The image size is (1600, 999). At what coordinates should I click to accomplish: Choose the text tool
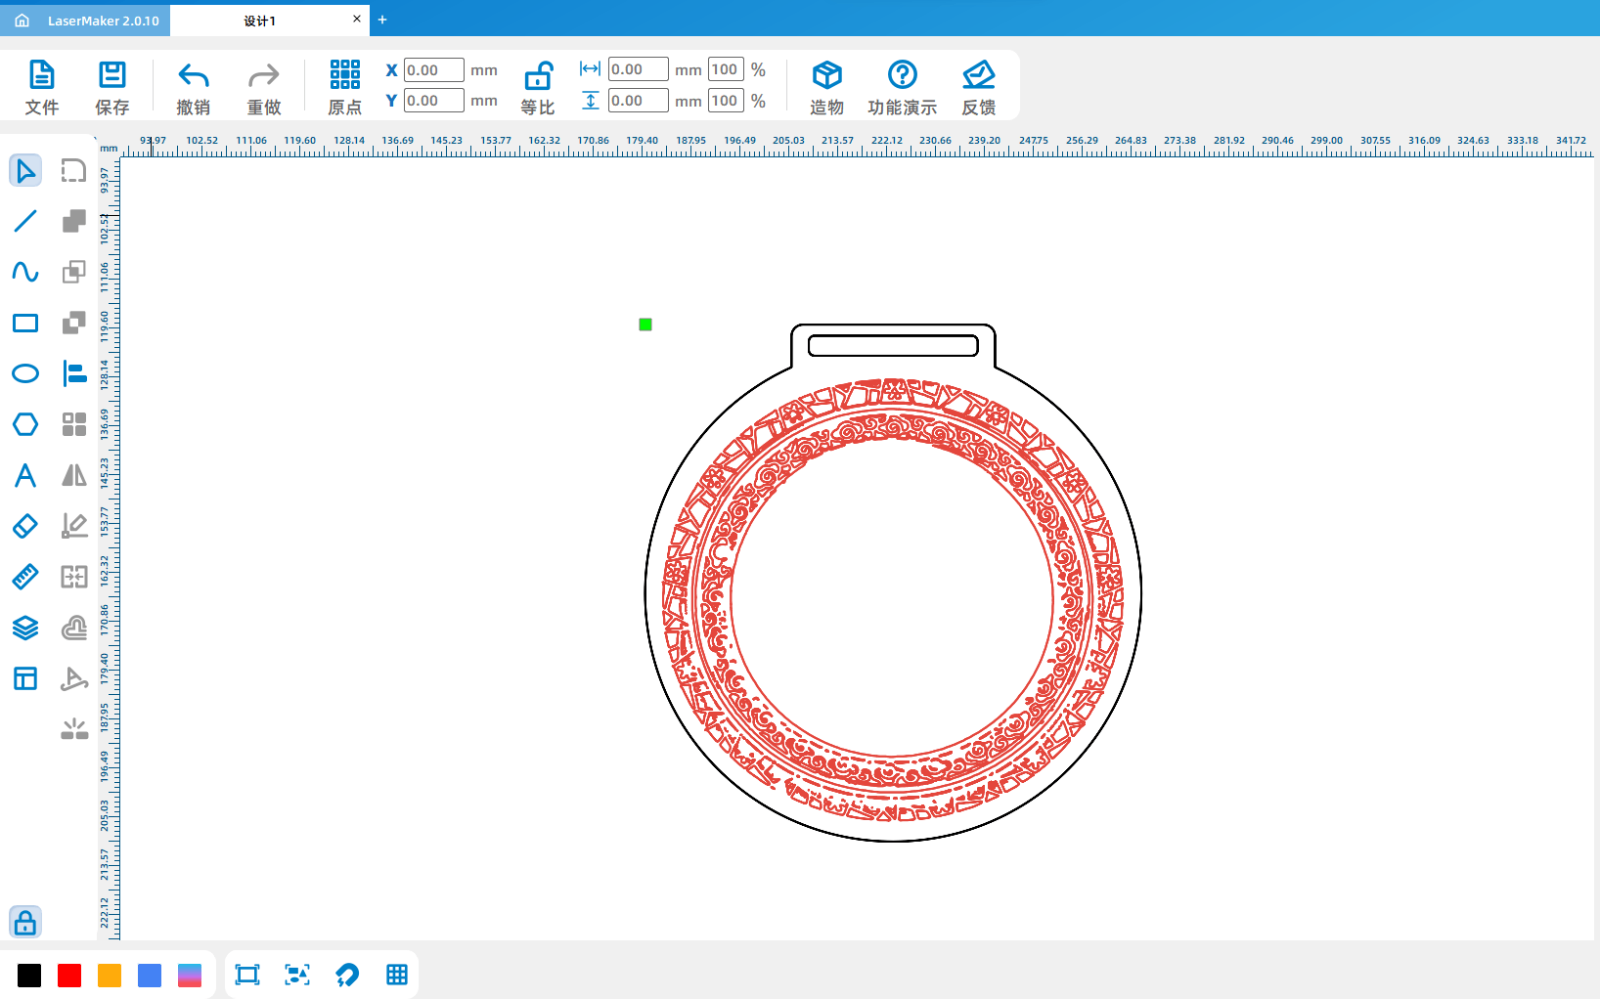click(25, 475)
